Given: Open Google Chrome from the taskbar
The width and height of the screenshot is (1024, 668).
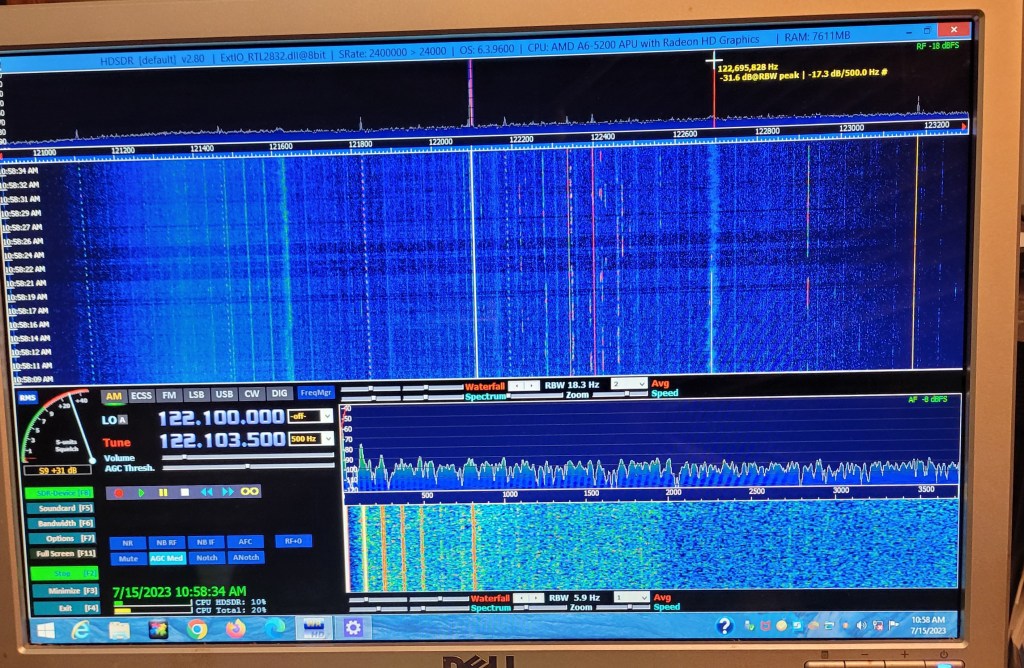Looking at the screenshot, I should click(197, 629).
